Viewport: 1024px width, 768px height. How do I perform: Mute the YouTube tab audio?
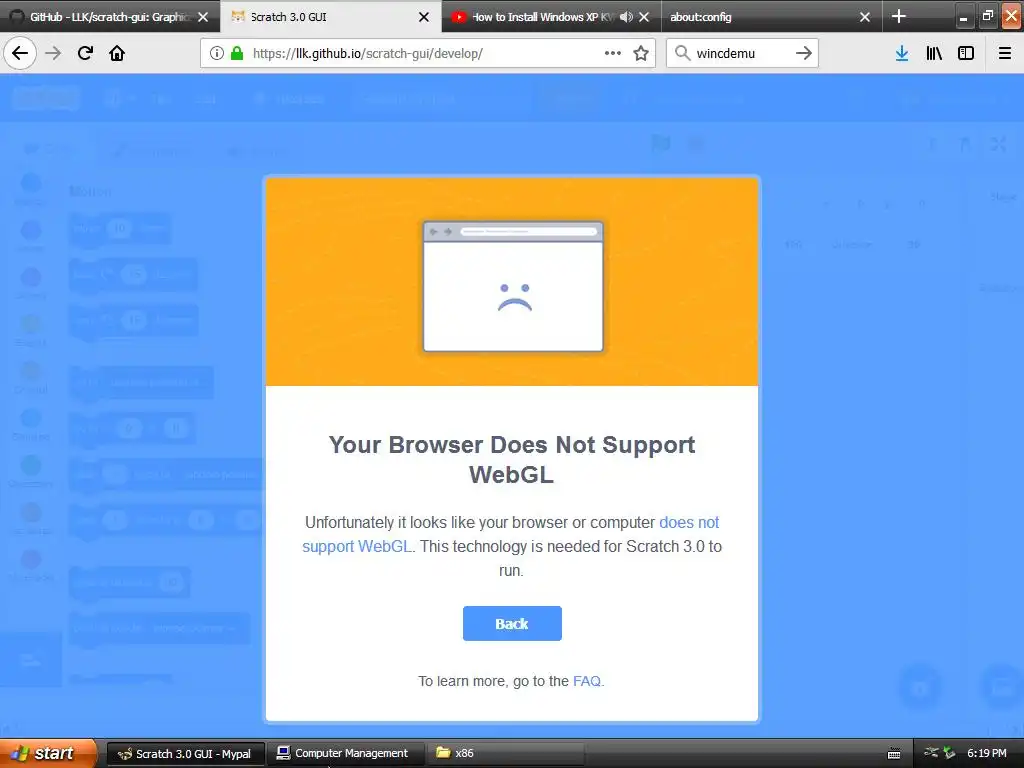626,17
